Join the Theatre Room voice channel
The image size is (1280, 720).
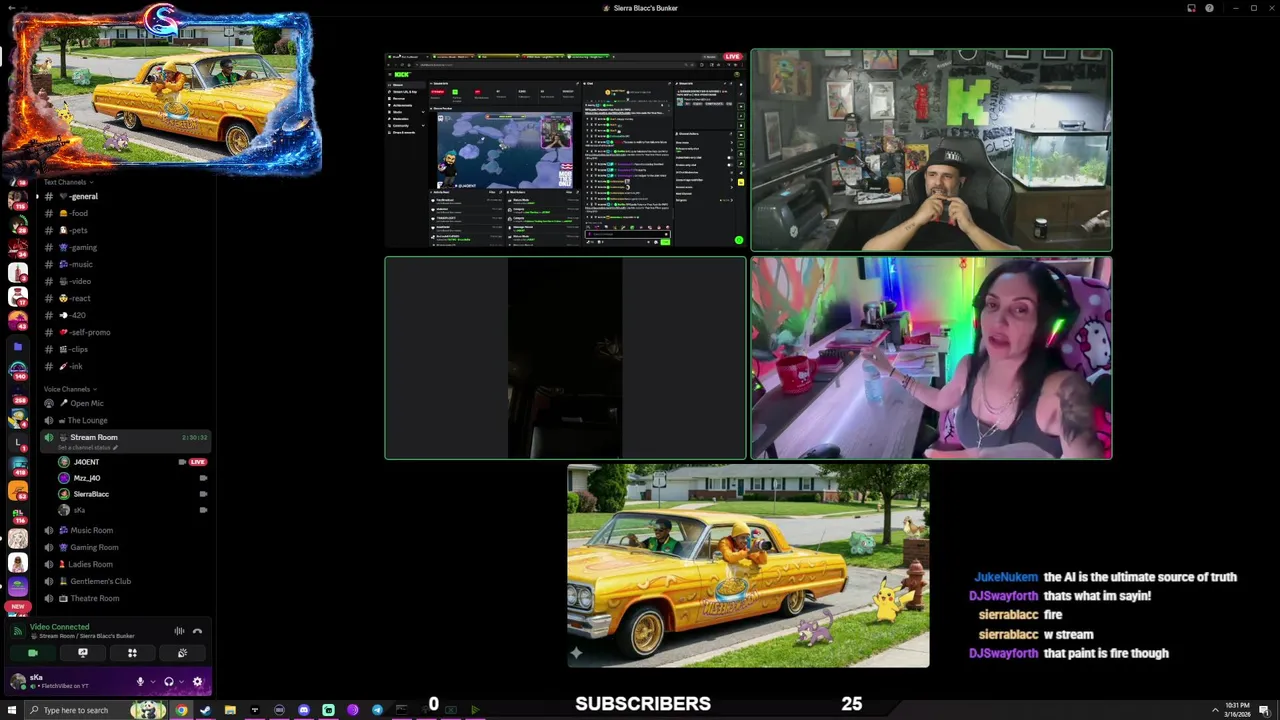pos(125,598)
